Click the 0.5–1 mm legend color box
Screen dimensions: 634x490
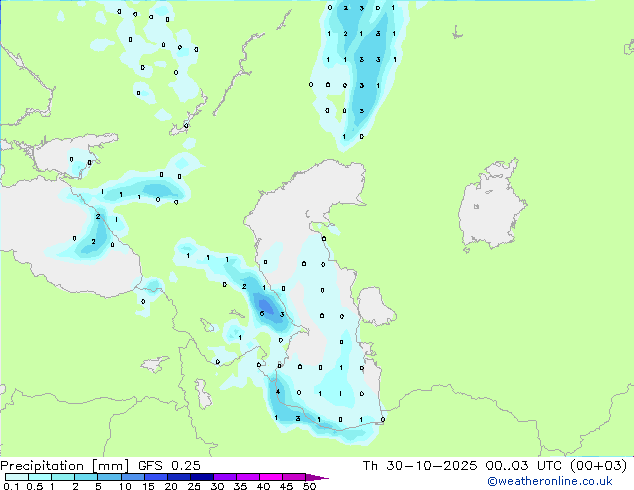pos(40,477)
